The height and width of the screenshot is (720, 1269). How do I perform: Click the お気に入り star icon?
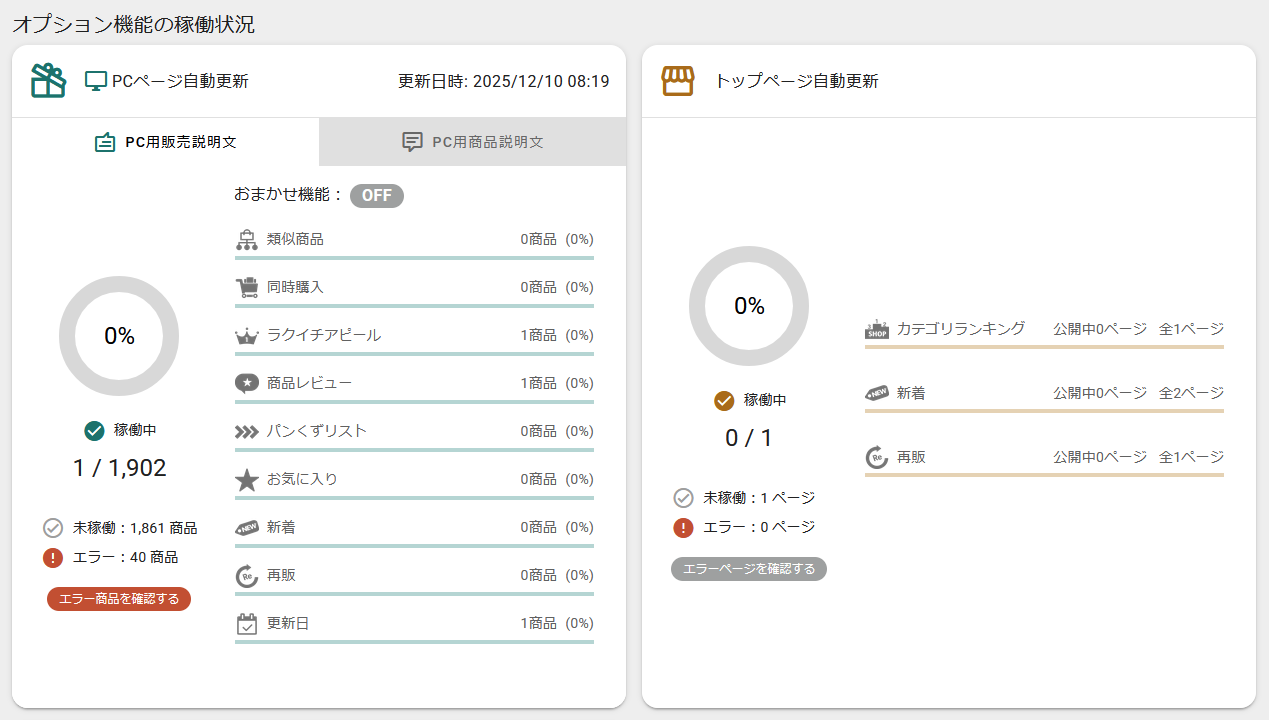247,480
